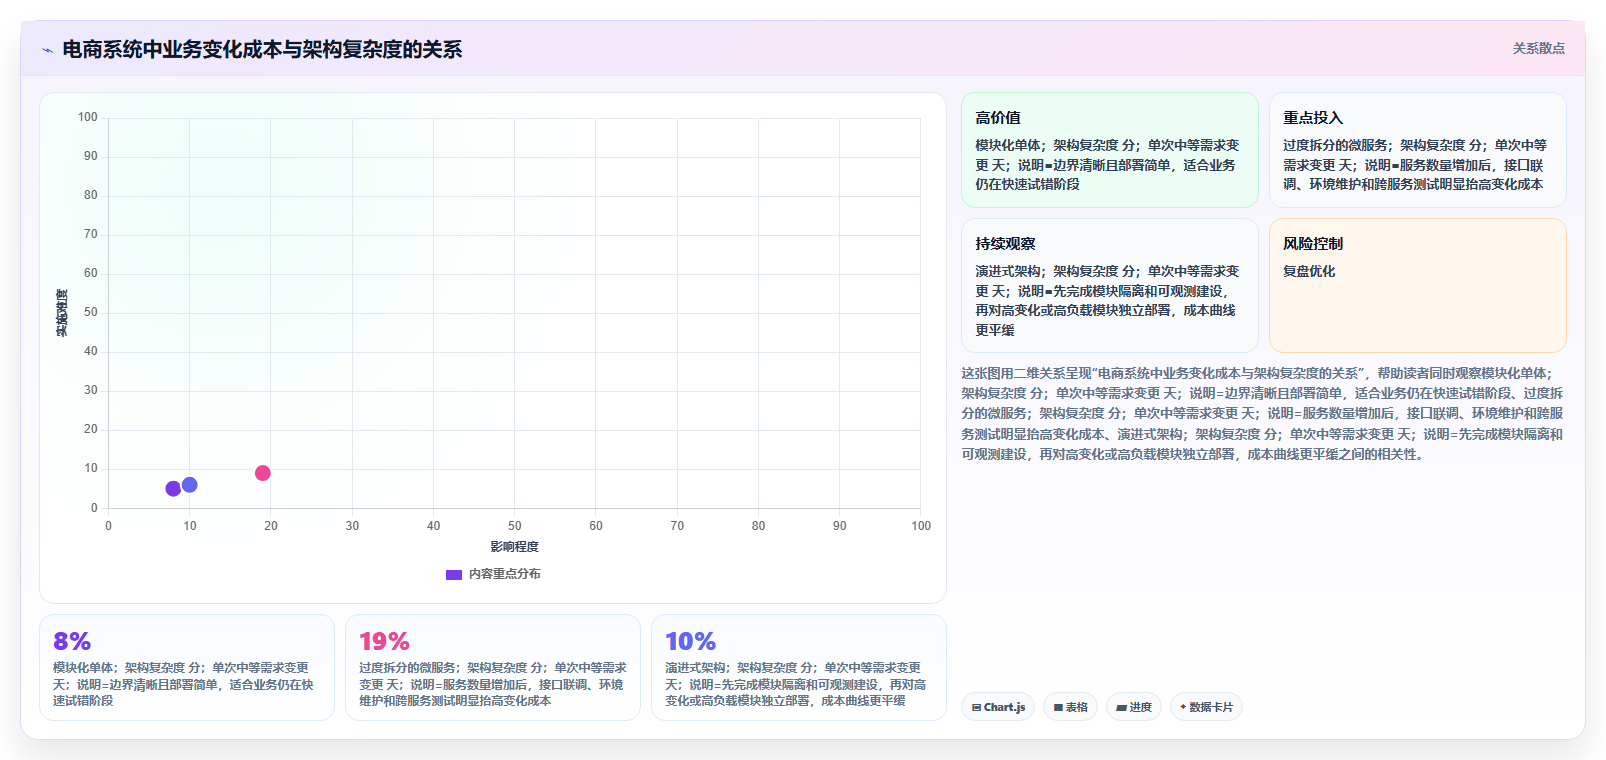1606x760 pixels.
Task: Open the 持续观察 card
Action: (x=1110, y=286)
